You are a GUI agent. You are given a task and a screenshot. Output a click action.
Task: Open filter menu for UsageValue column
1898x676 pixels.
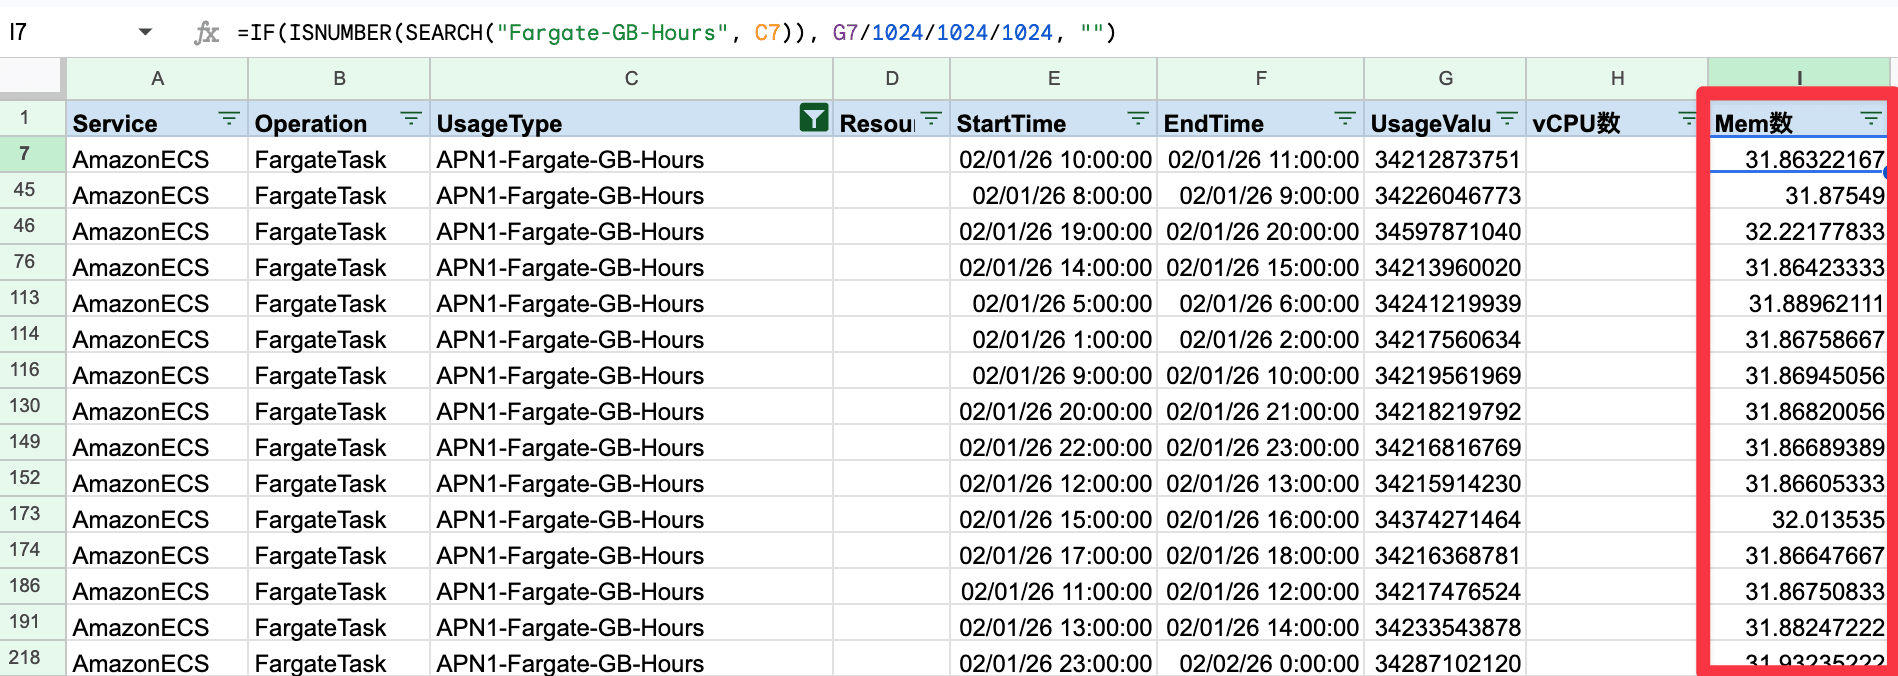(1507, 119)
